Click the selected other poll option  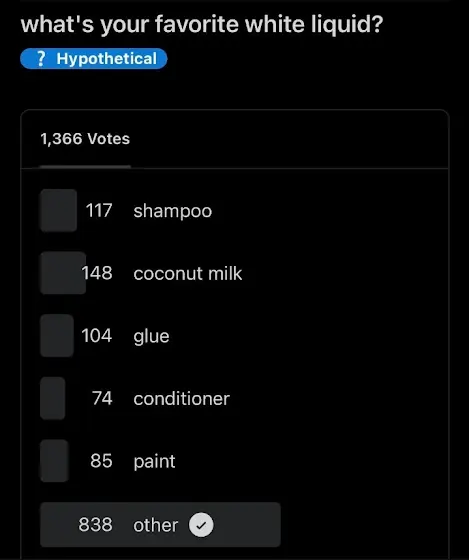coord(160,525)
